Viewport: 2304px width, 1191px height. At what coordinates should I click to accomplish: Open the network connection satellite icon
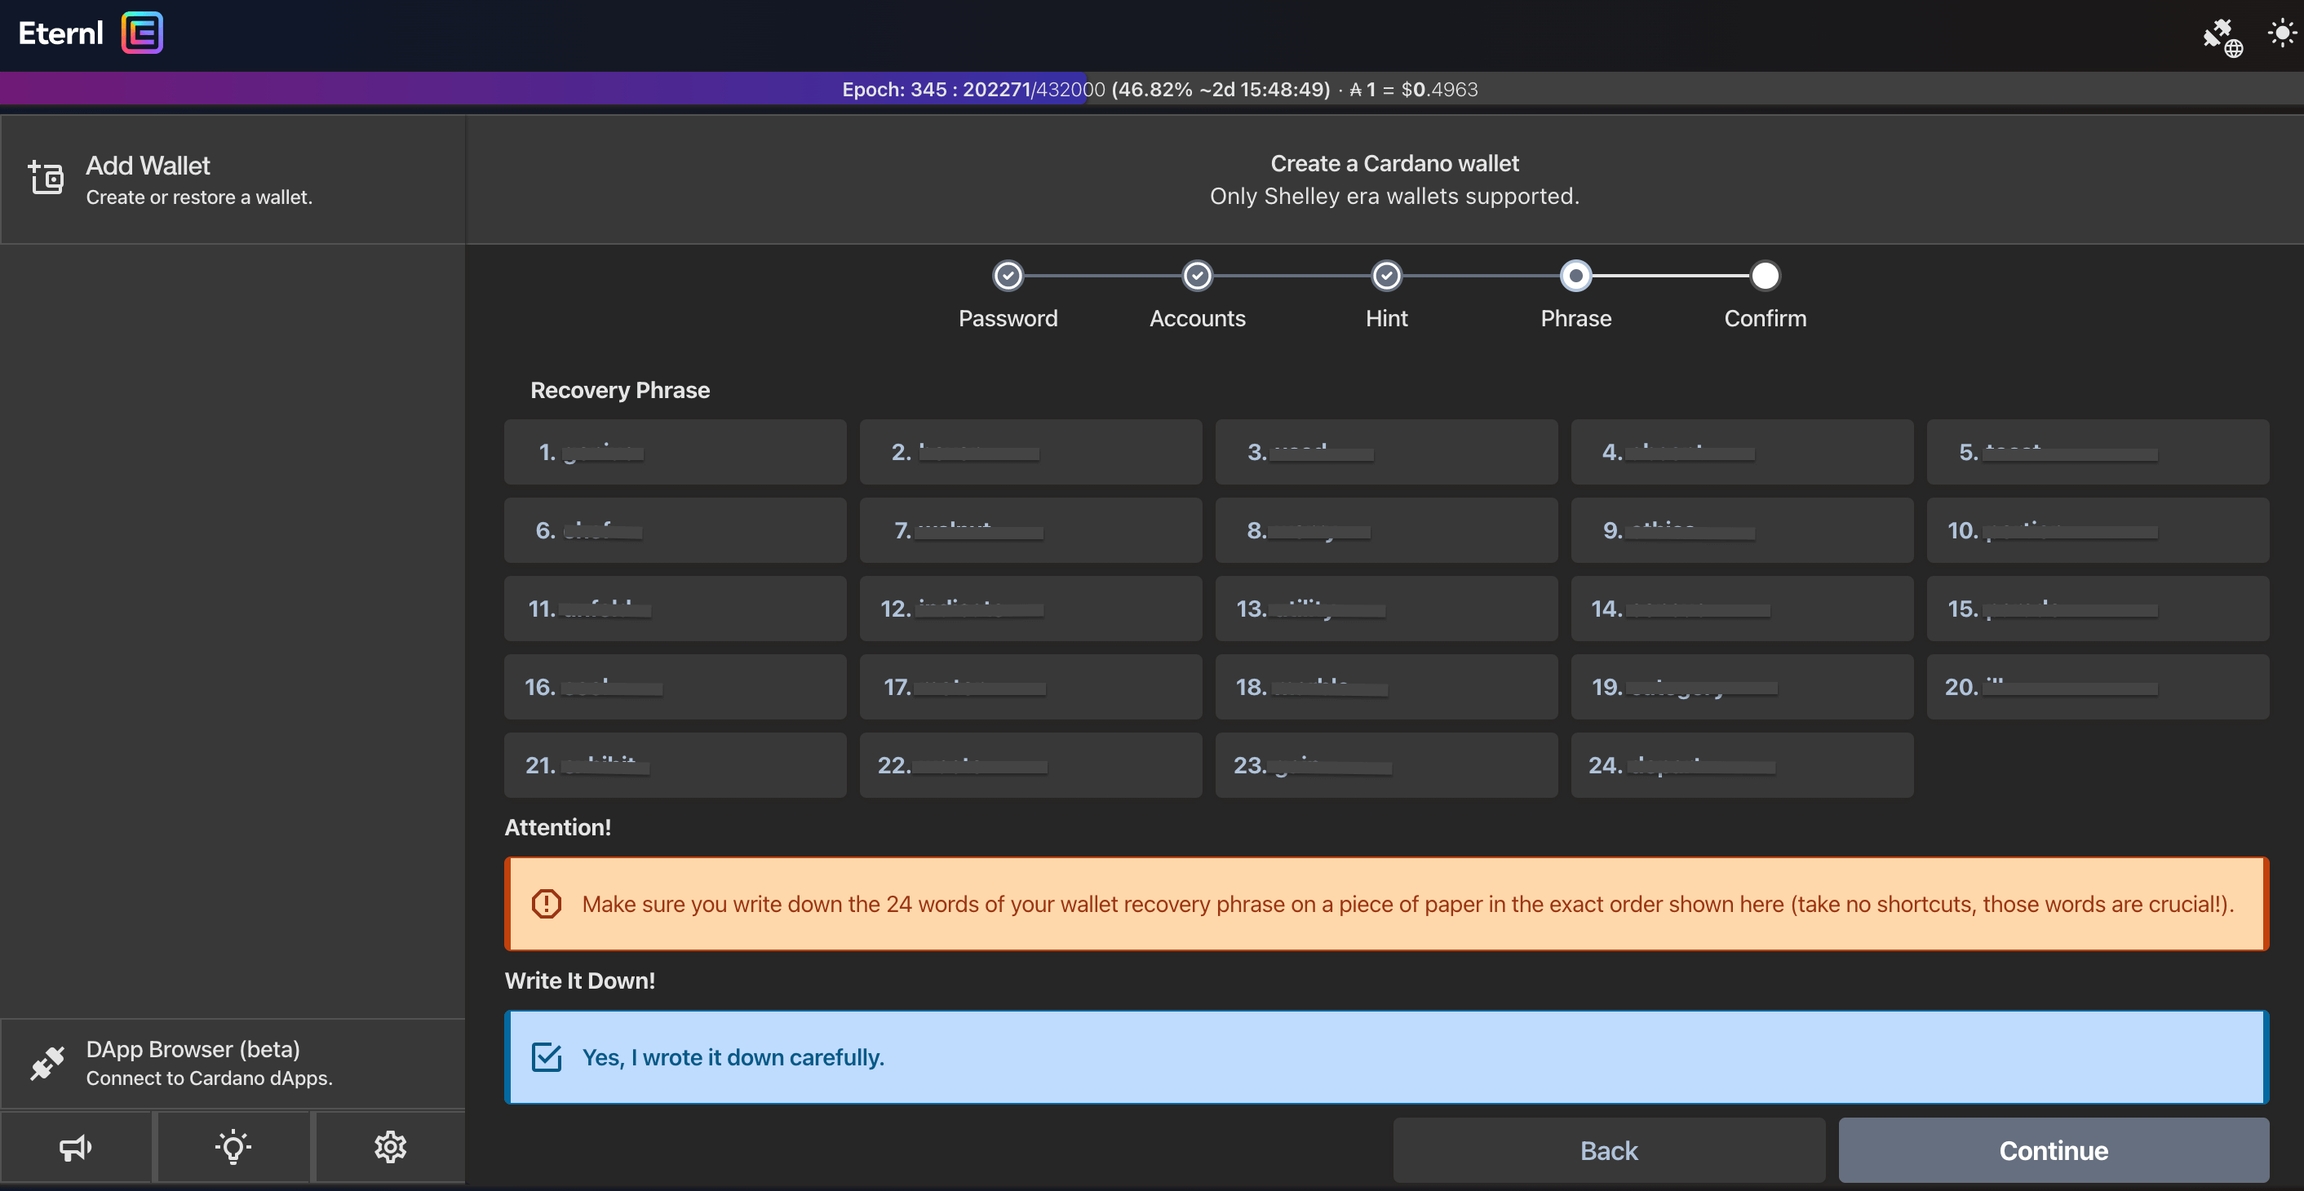coord(2222,36)
